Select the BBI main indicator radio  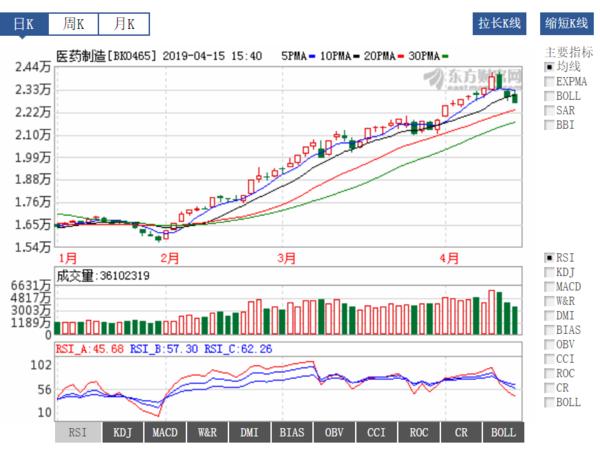549,125
